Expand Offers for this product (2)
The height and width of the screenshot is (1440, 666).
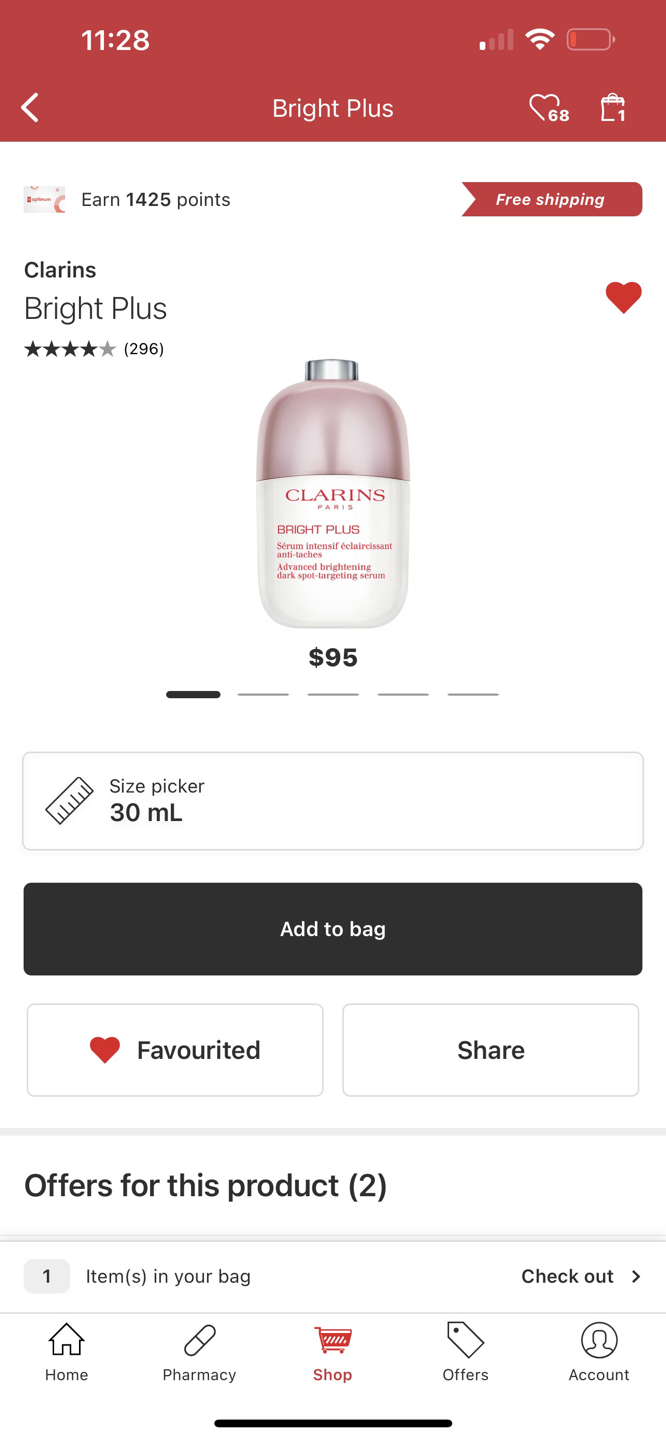tap(205, 1185)
